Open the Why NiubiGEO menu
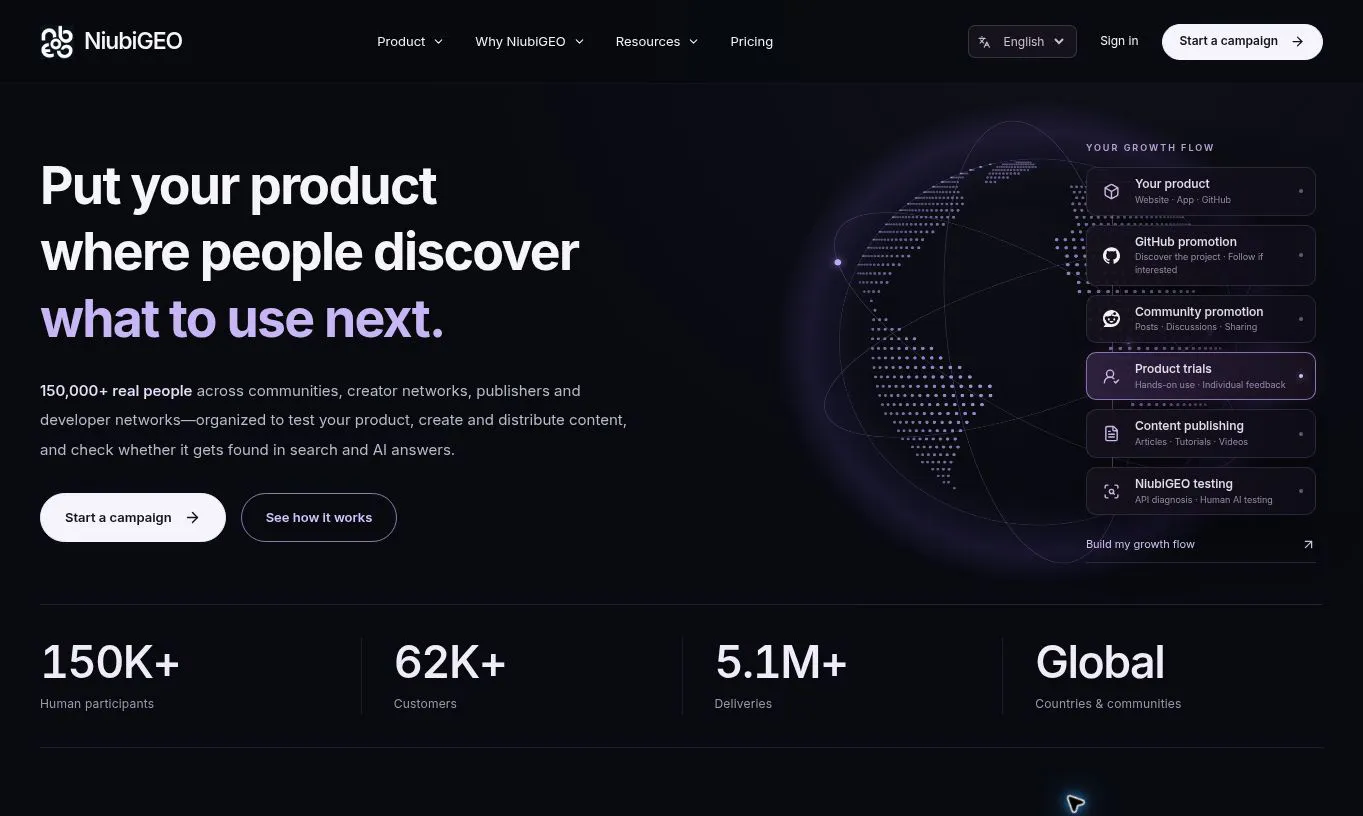Screen dimensions: 1363x816 tap(530, 42)
